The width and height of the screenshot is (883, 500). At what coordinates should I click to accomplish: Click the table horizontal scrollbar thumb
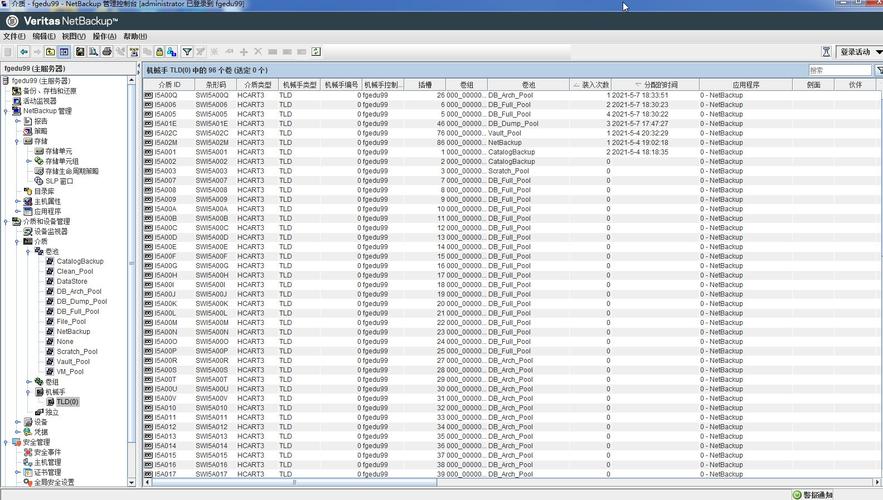tap(294, 483)
